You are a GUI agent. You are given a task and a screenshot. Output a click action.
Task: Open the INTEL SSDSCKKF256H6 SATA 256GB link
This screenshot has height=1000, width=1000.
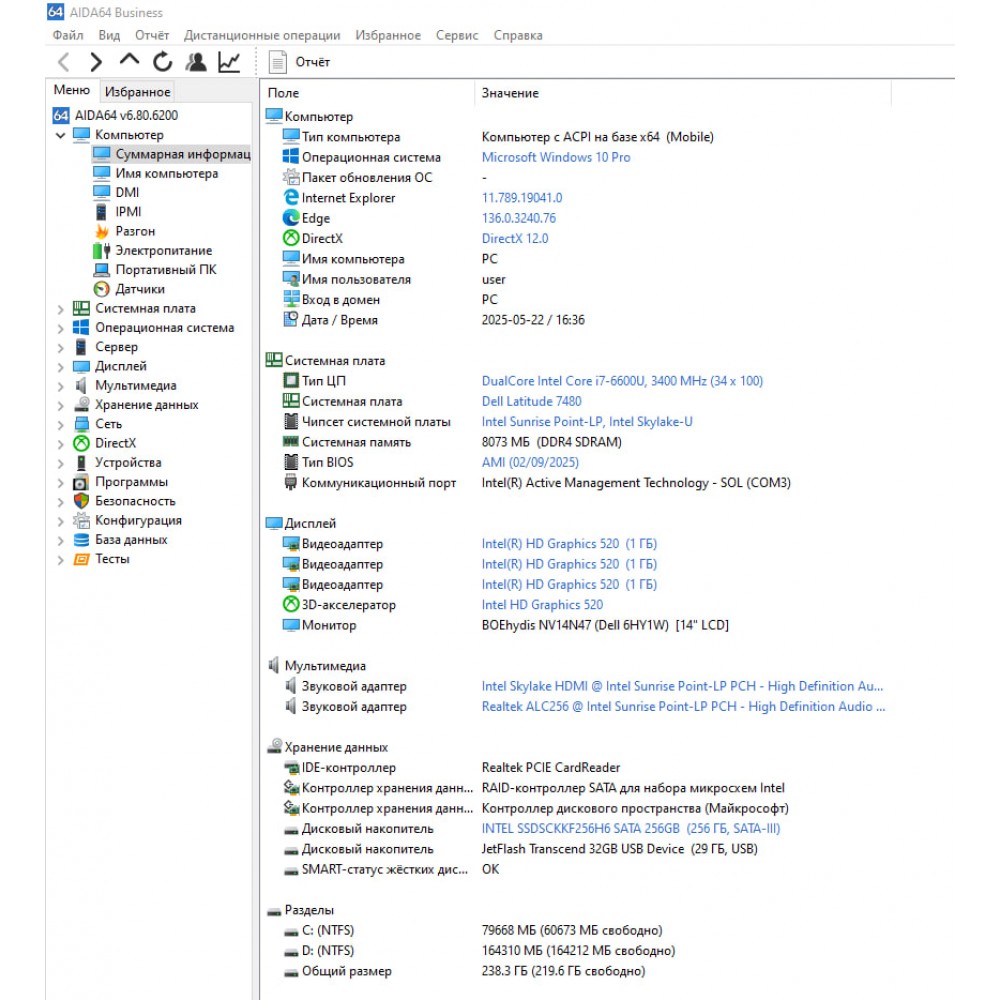coord(631,828)
